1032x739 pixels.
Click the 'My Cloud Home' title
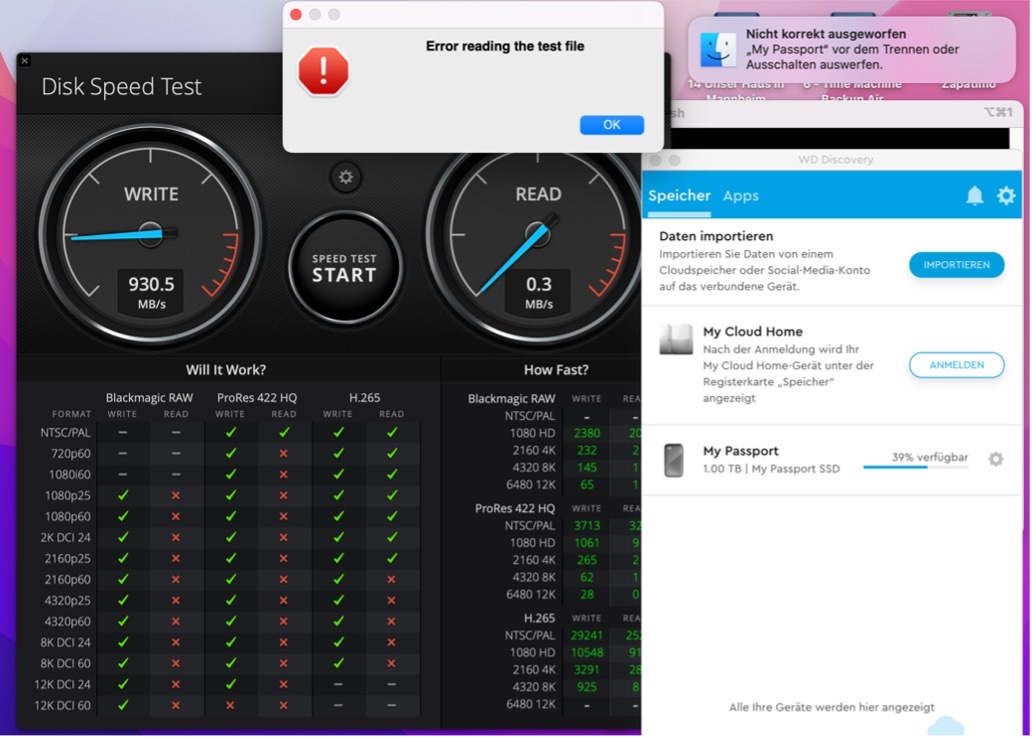click(752, 331)
